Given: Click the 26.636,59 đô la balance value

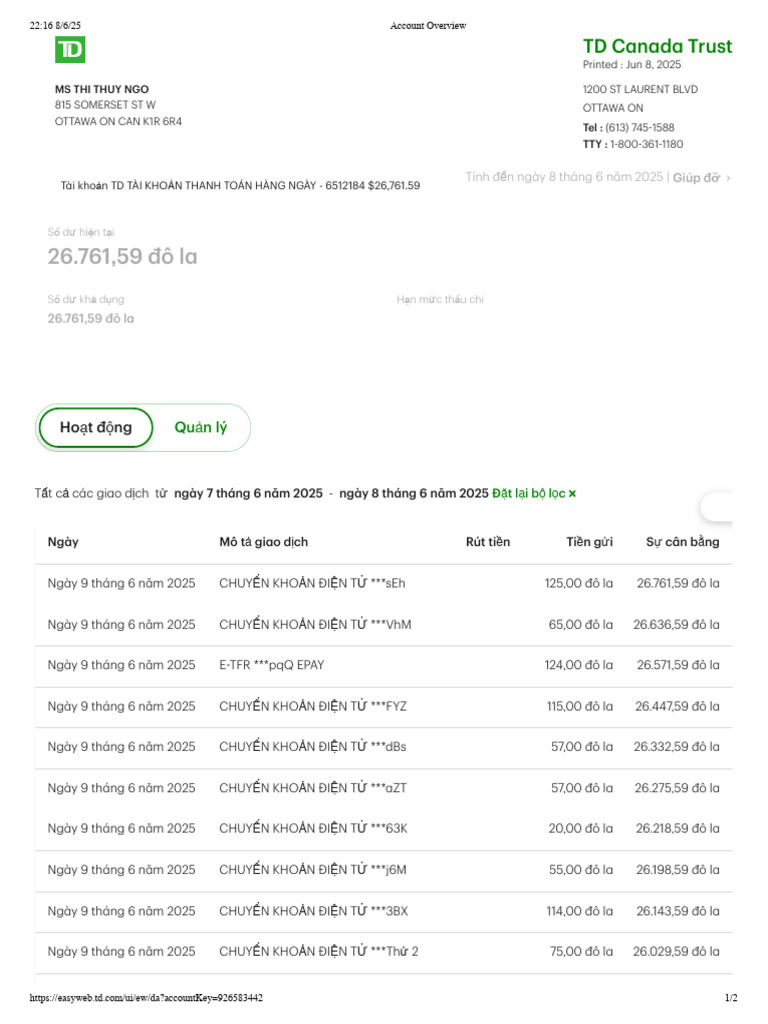Looking at the screenshot, I should point(676,625).
